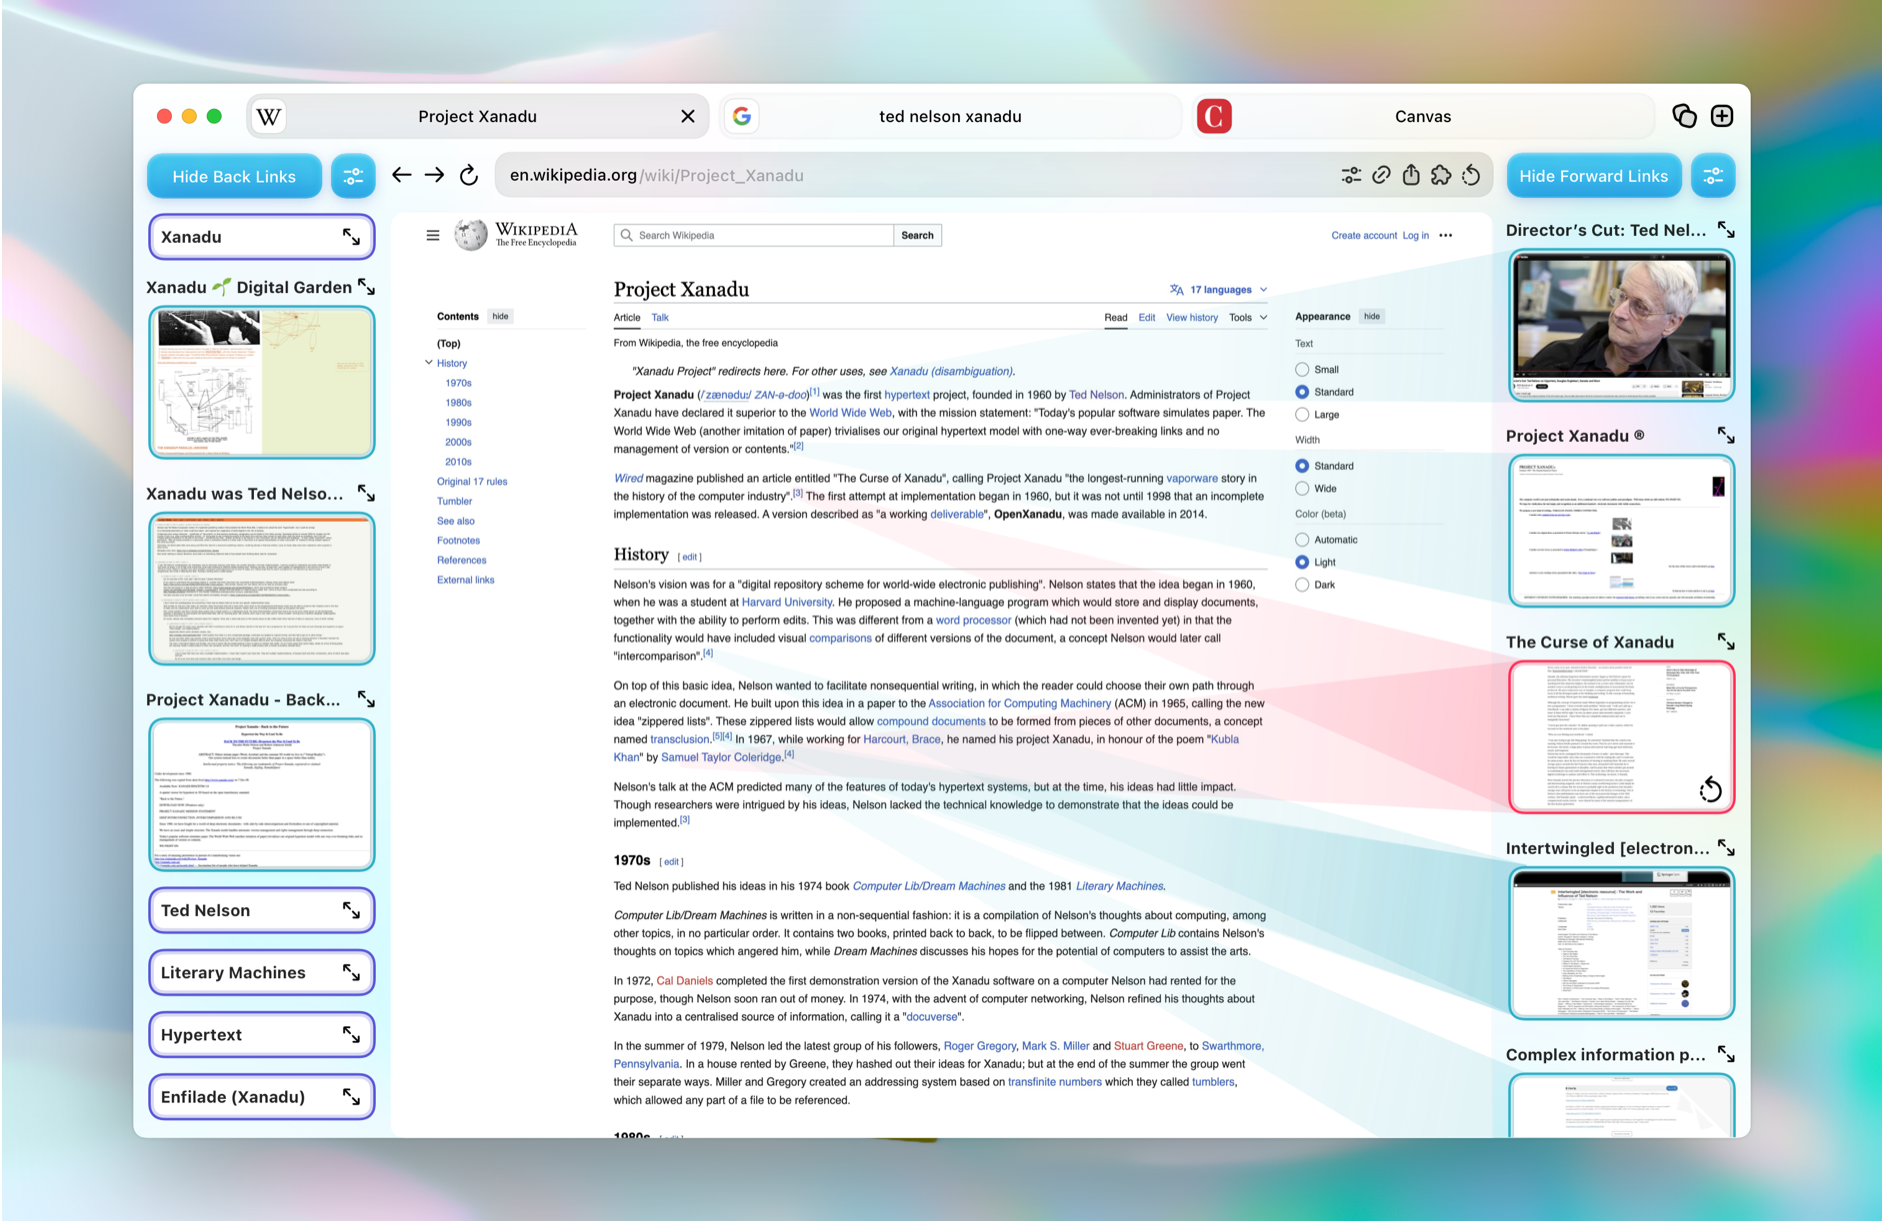Reload the page with refresh icon

click(x=468, y=175)
